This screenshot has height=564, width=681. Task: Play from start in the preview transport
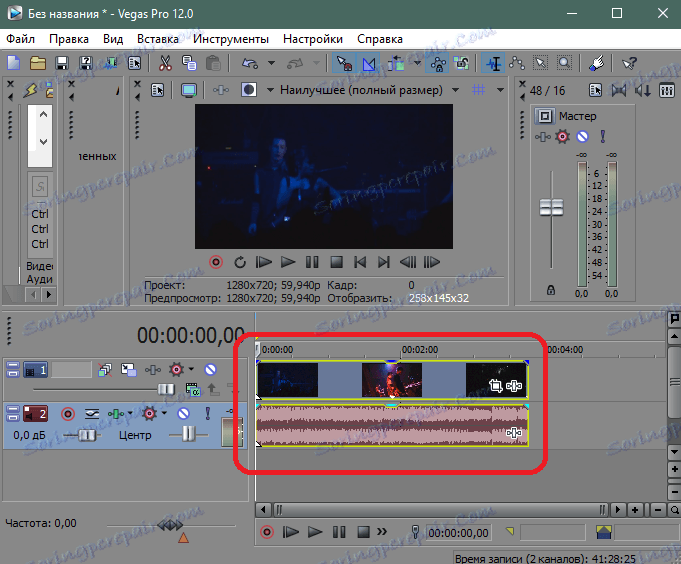tap(264, 262)
